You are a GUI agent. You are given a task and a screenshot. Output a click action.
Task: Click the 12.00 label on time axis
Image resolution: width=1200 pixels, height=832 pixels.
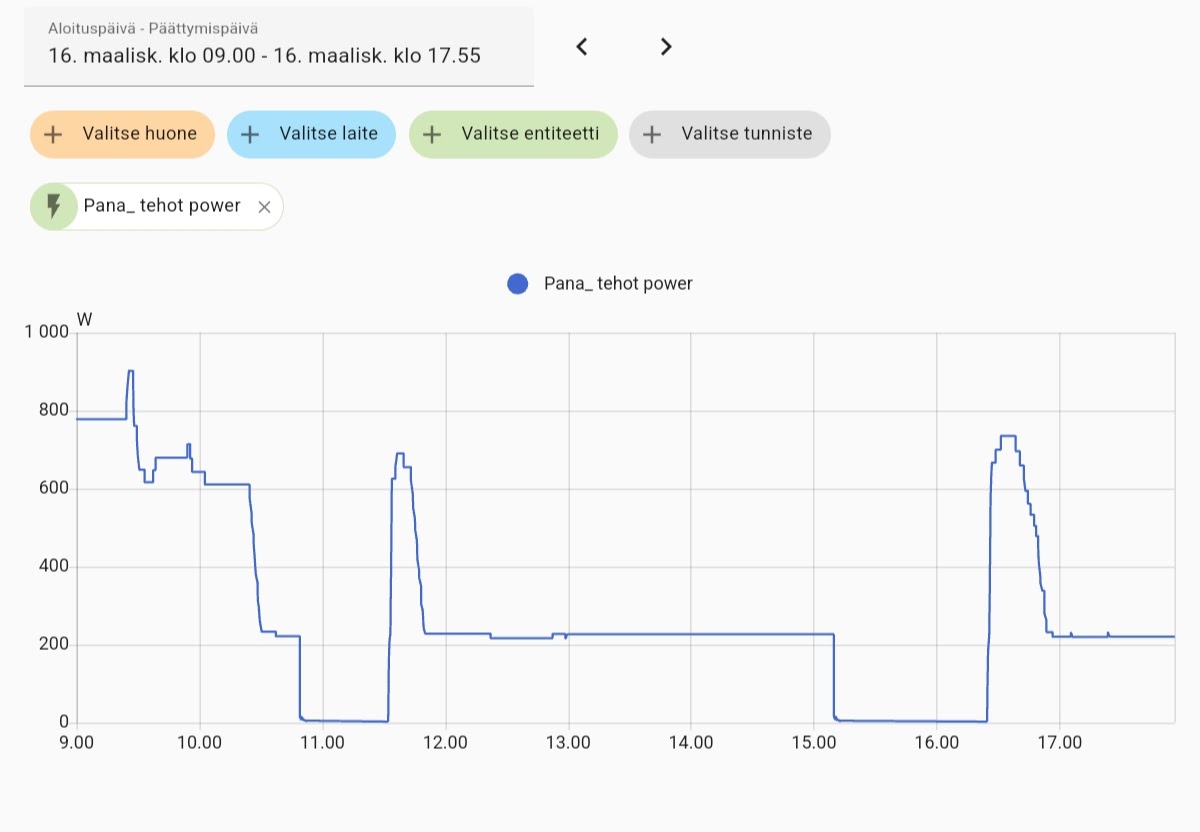tap(445, 743)
